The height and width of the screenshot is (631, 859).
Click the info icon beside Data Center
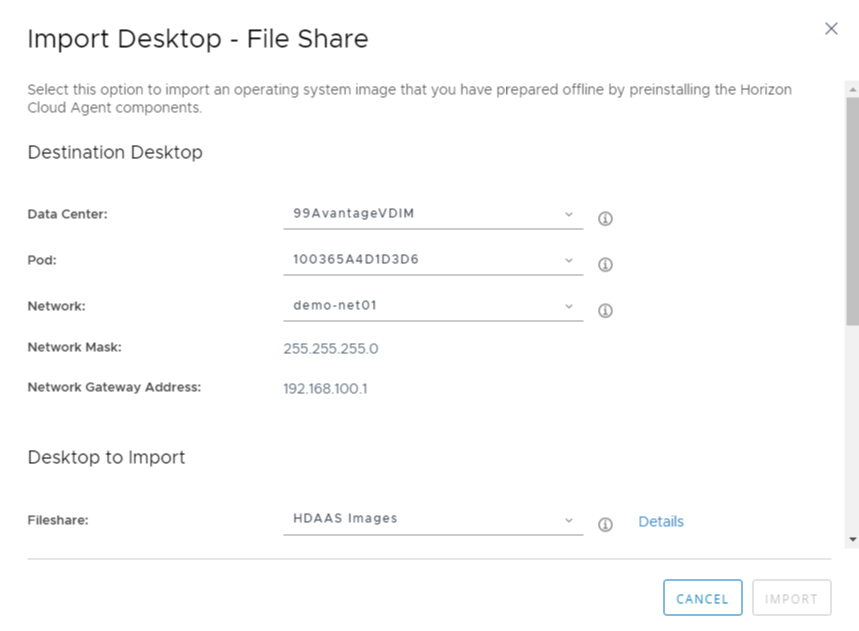pyautogui.click(x=605, y=219)
